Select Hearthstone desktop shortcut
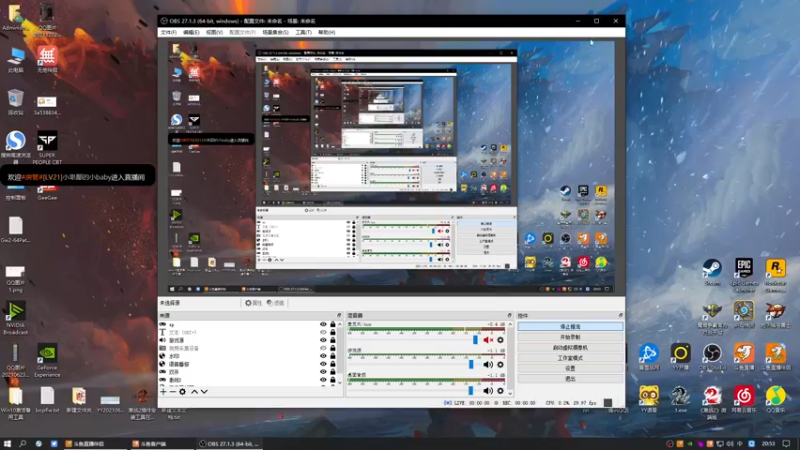The image size is (800, 450). pyautogui.click(x=744, y=314)
